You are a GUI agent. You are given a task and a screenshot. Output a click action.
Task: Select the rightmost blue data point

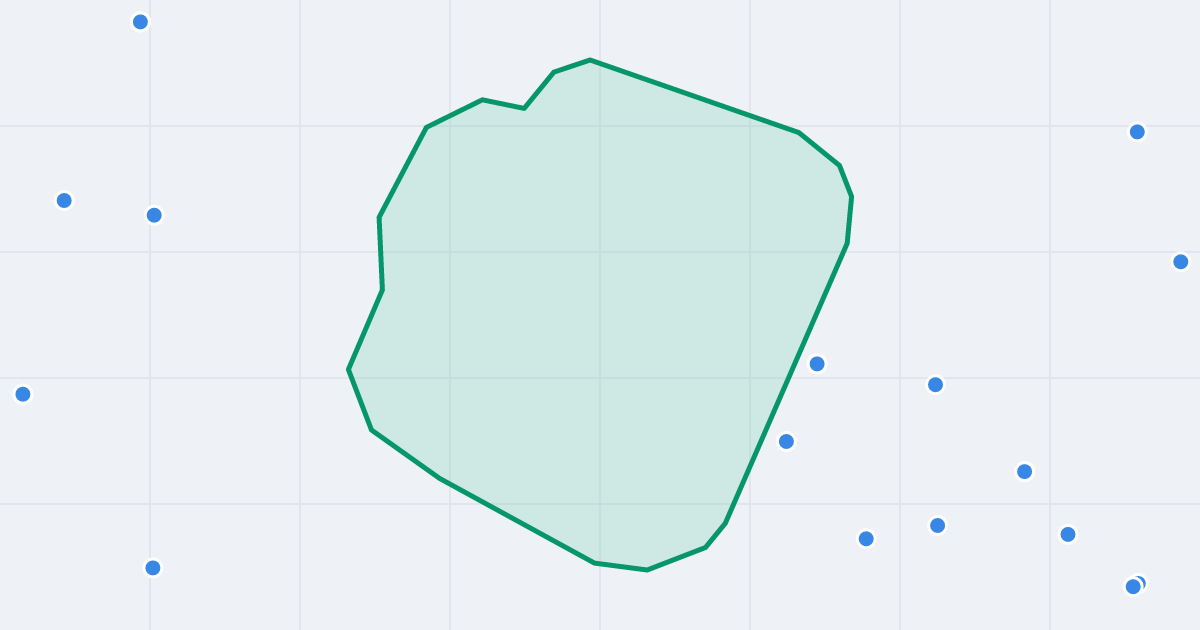click(x=1180, y=262)
